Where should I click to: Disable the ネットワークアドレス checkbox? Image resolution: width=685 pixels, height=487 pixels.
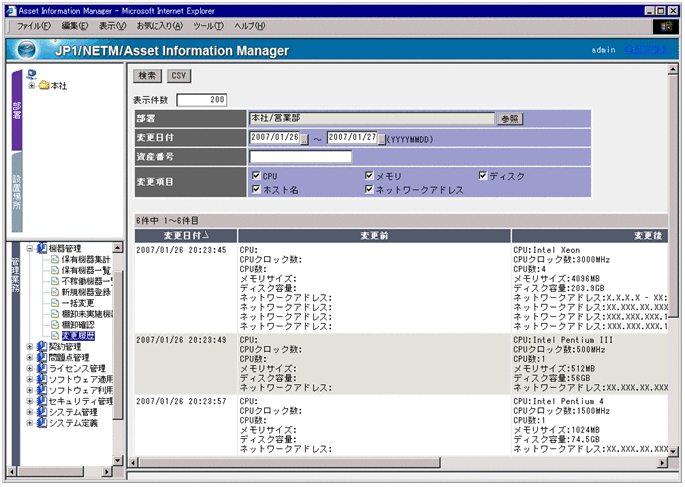click(369, 189)
